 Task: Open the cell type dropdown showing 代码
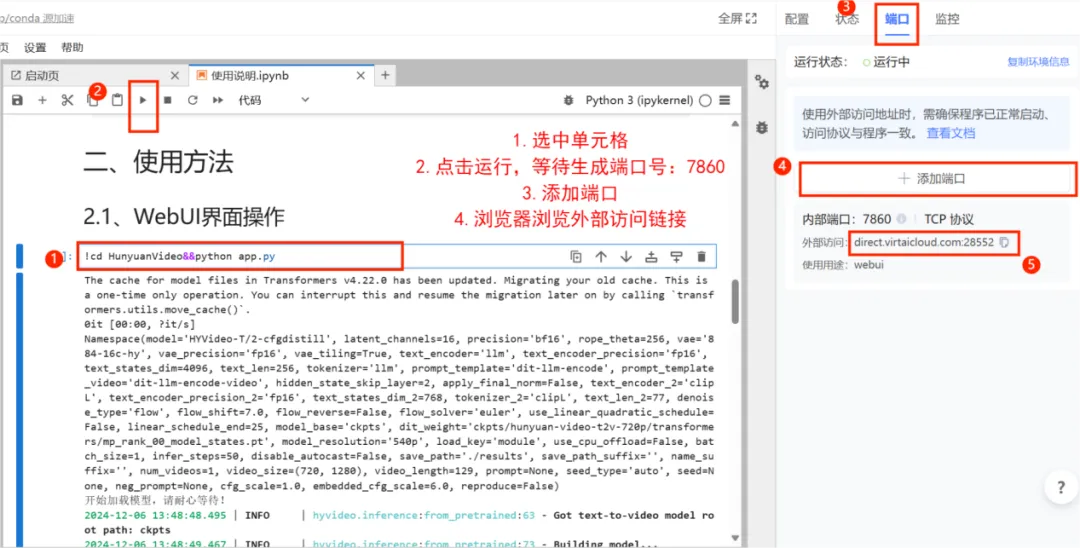coord(273,101)
